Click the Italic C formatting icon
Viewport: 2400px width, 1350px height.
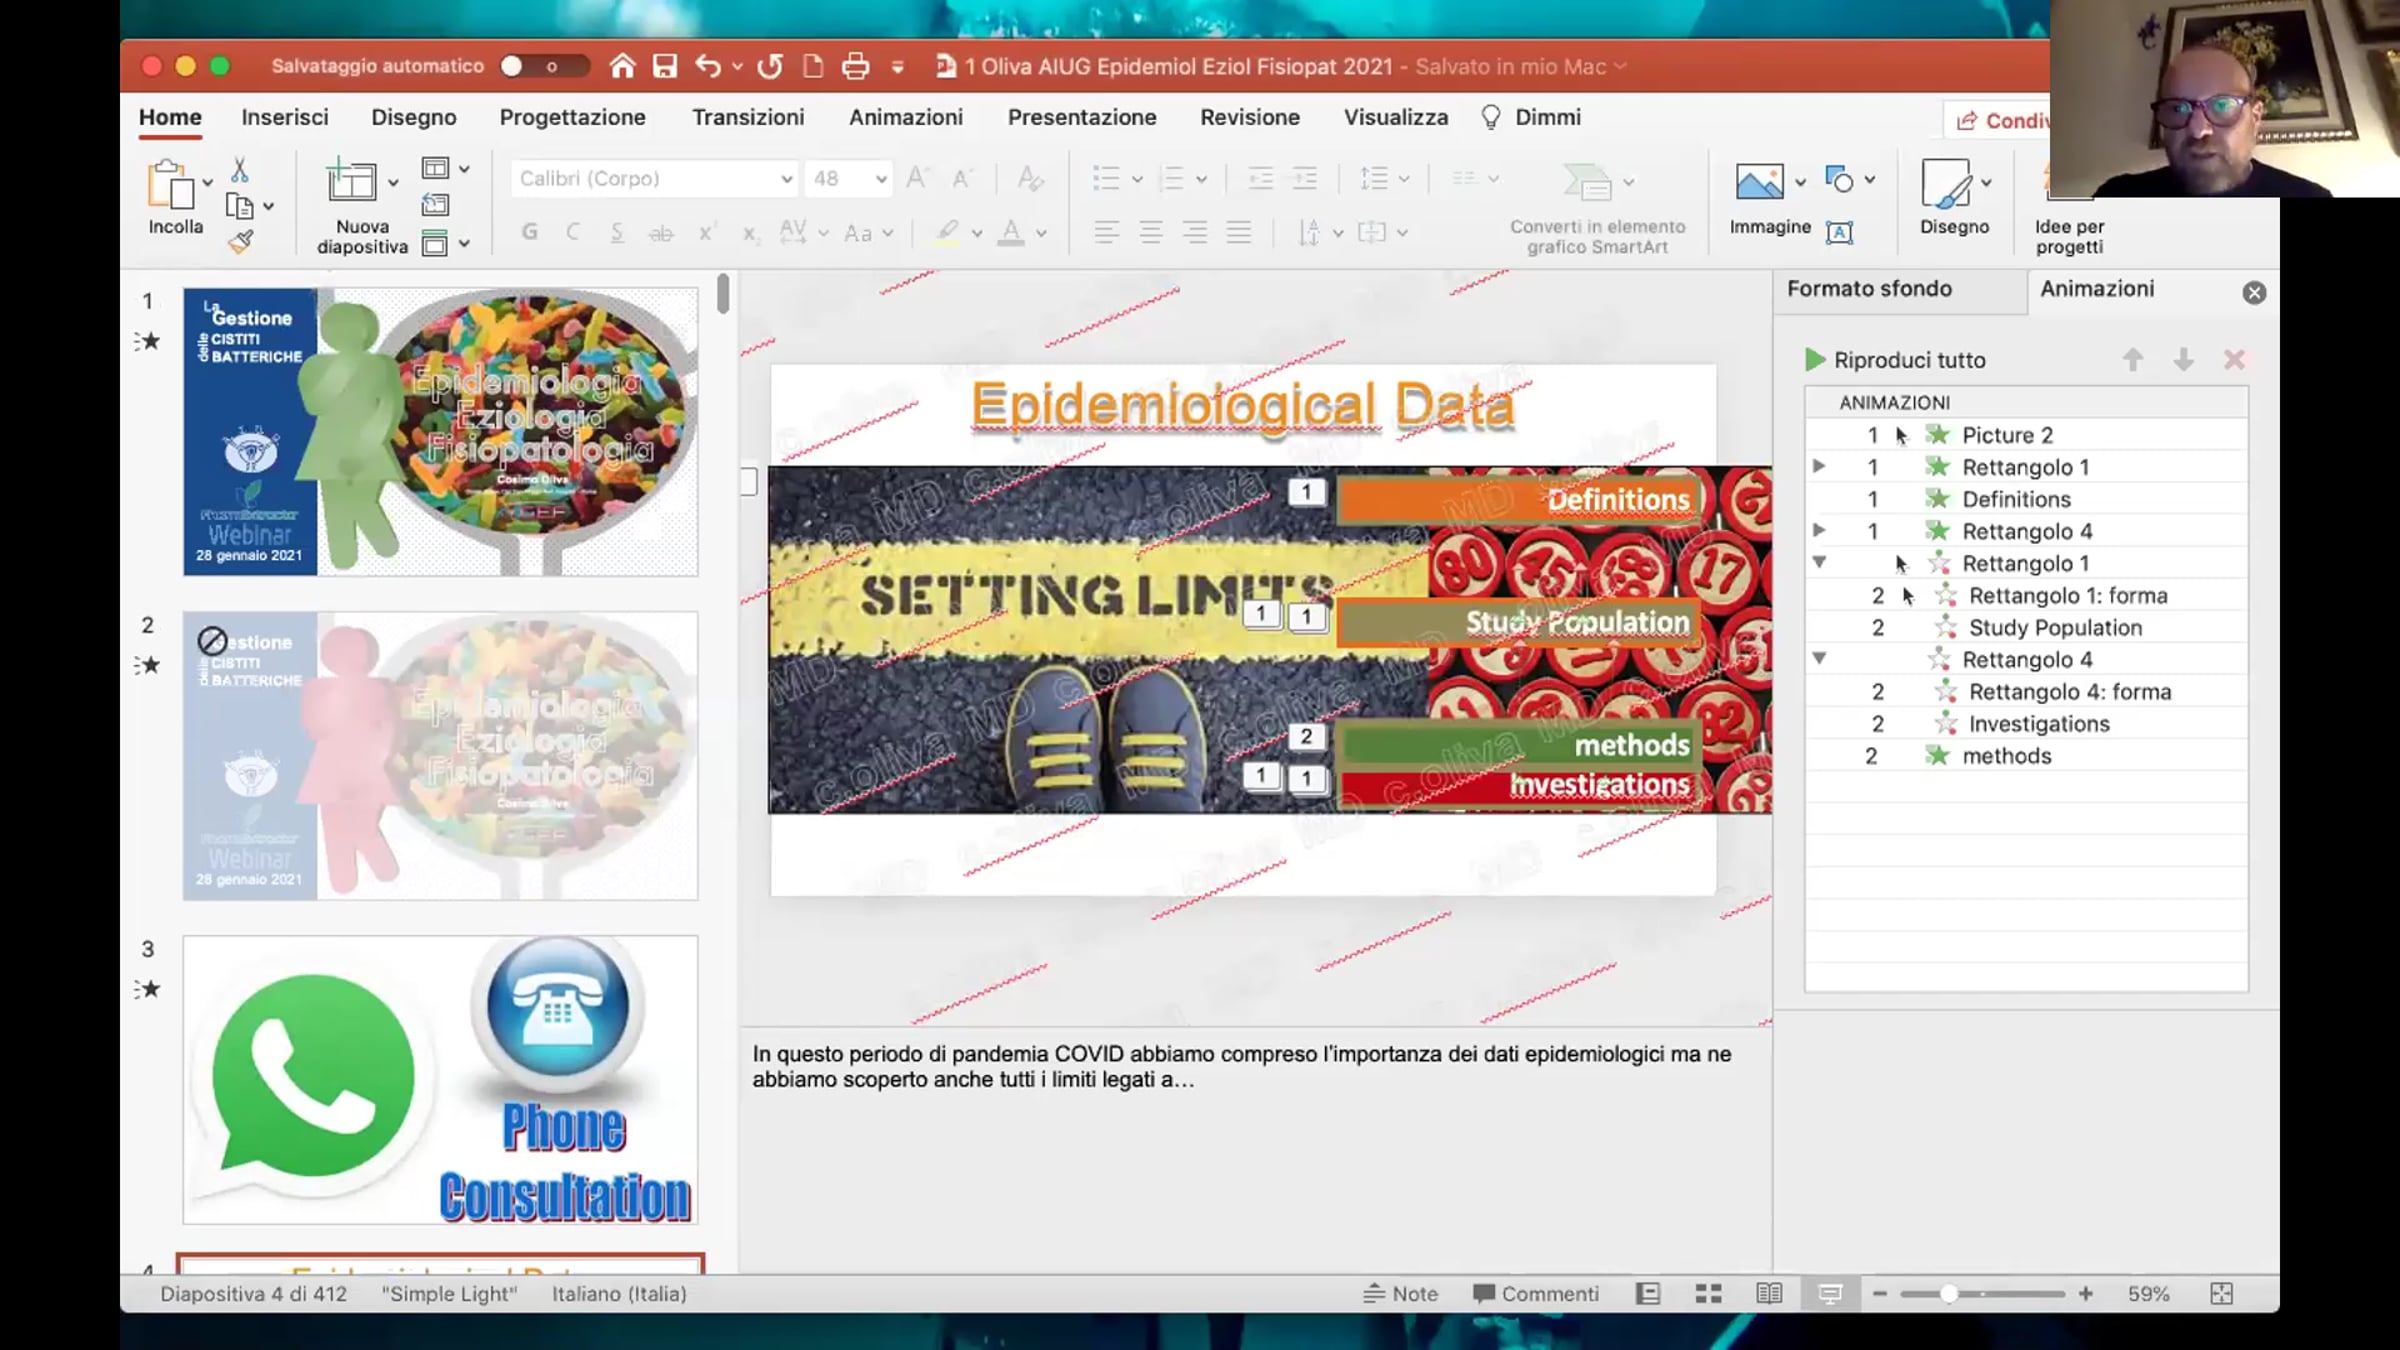[573, 232]
